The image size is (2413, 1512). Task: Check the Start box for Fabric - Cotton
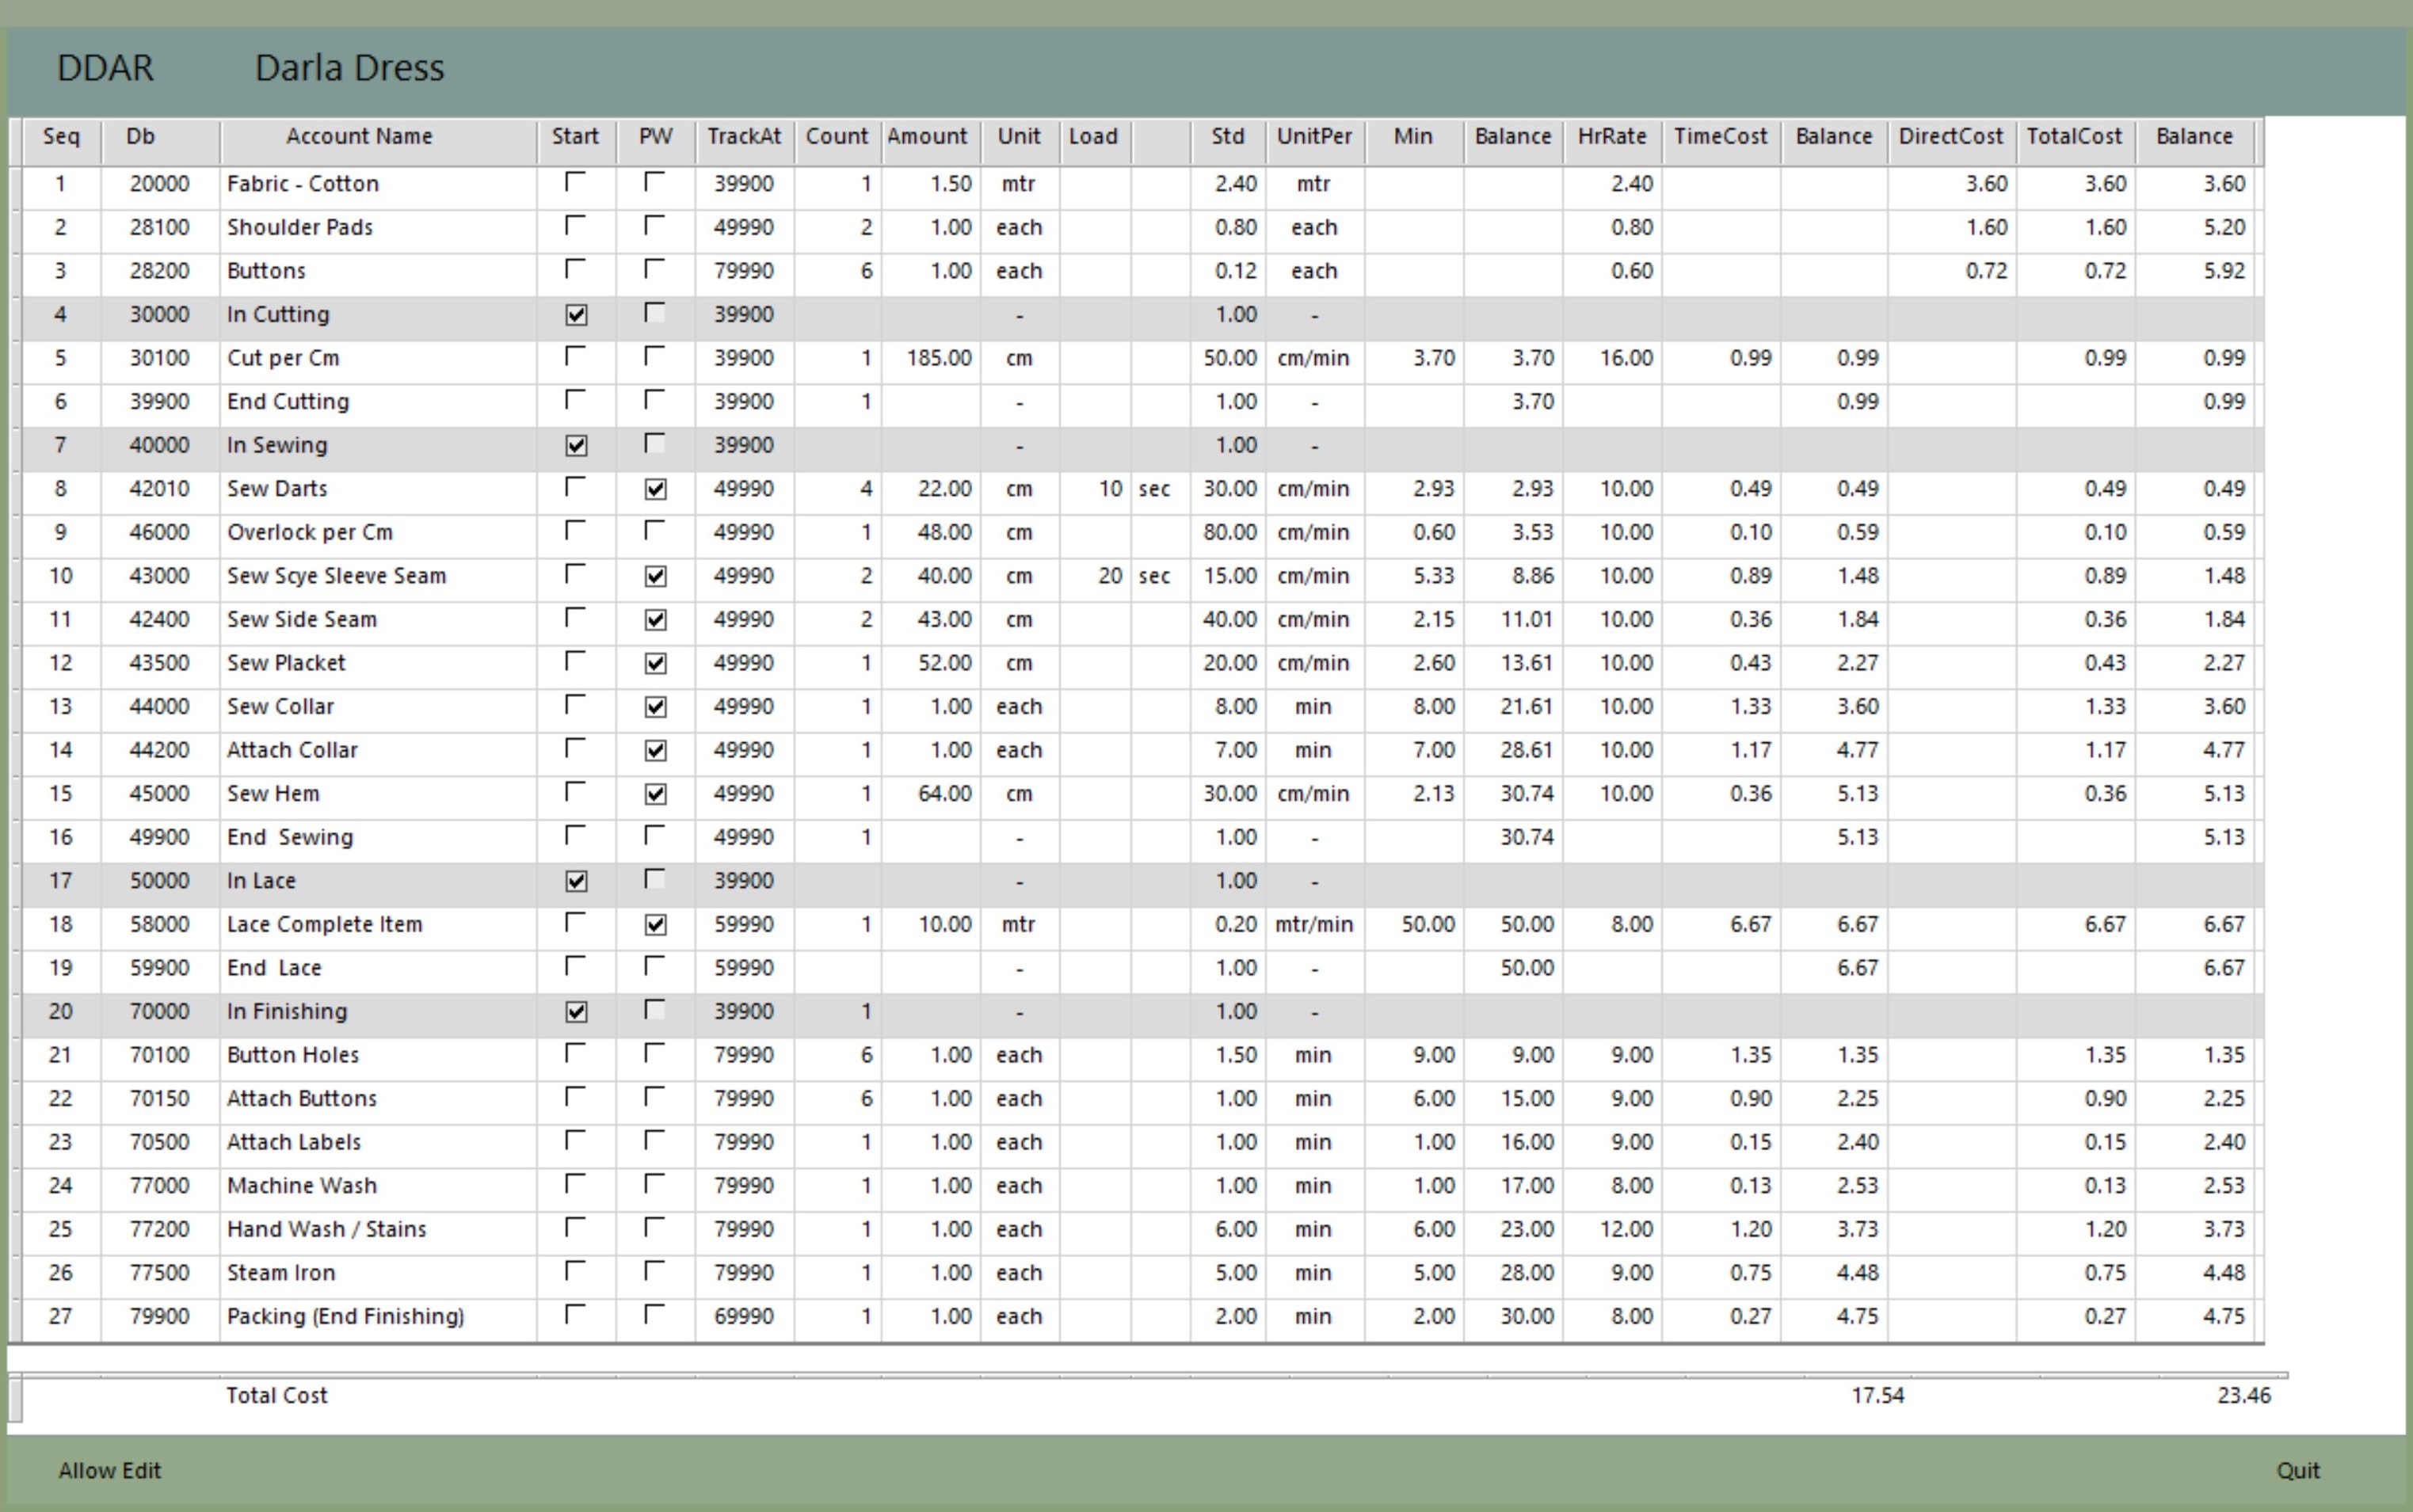pos(575,182)
